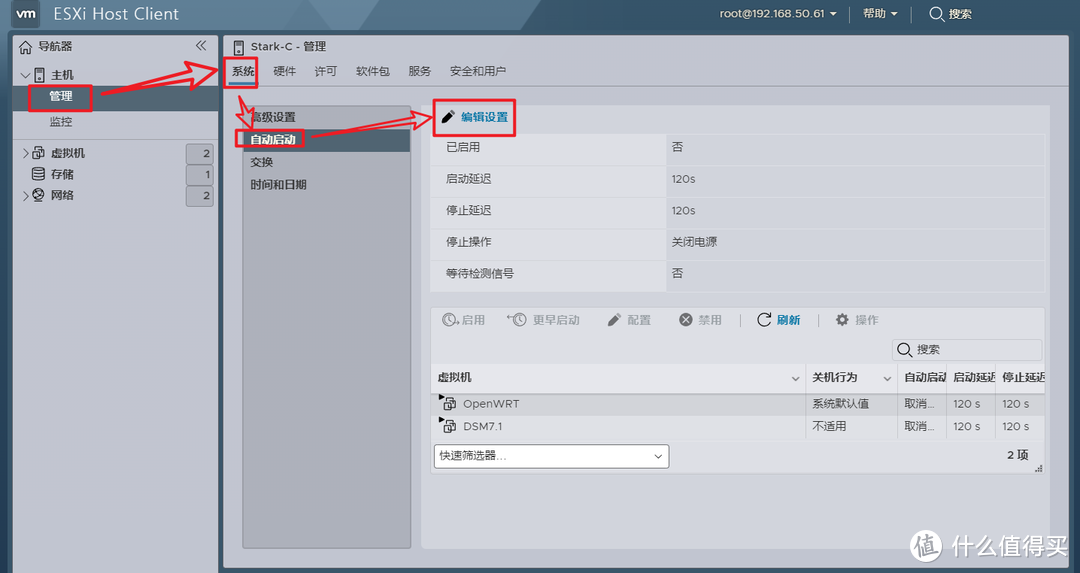Click the virtual machines icon beside 虚拟机
This screenshot has width=1080, height=573.
[x=39, y=153]
